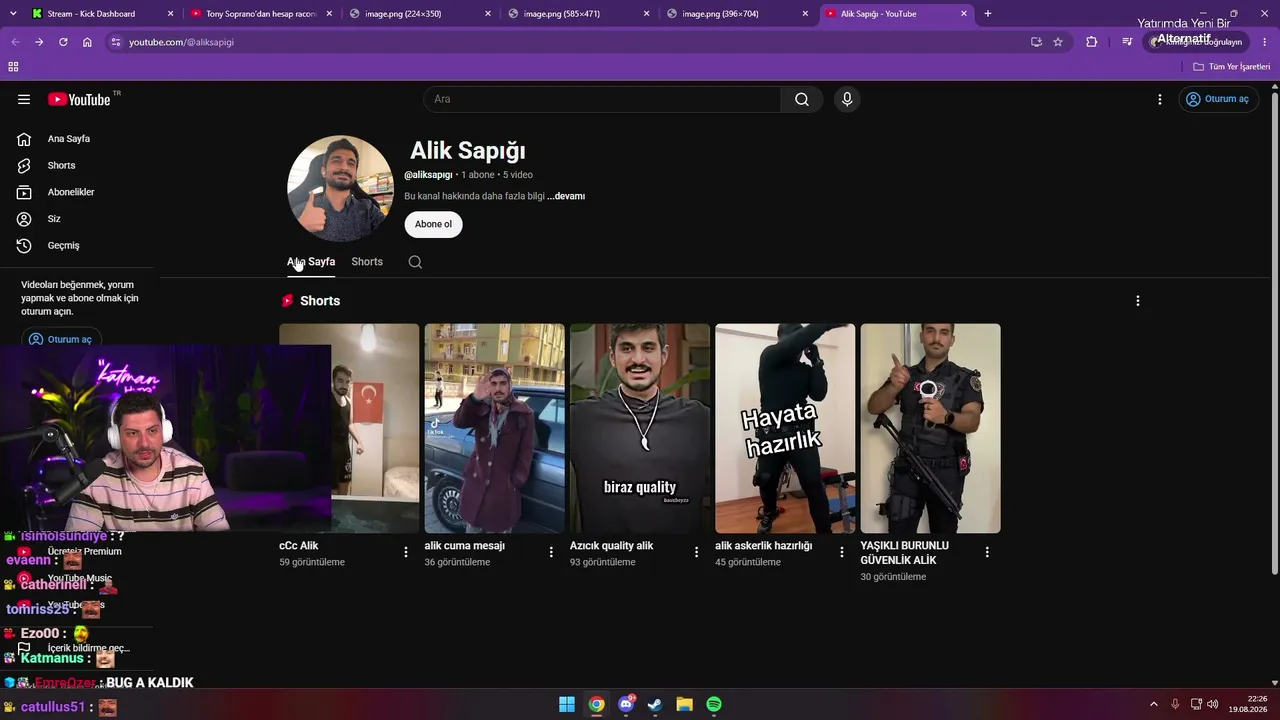1280x720 pixels.
Task: Bookmark this page with the star icon
Action: pos(1058,42)
